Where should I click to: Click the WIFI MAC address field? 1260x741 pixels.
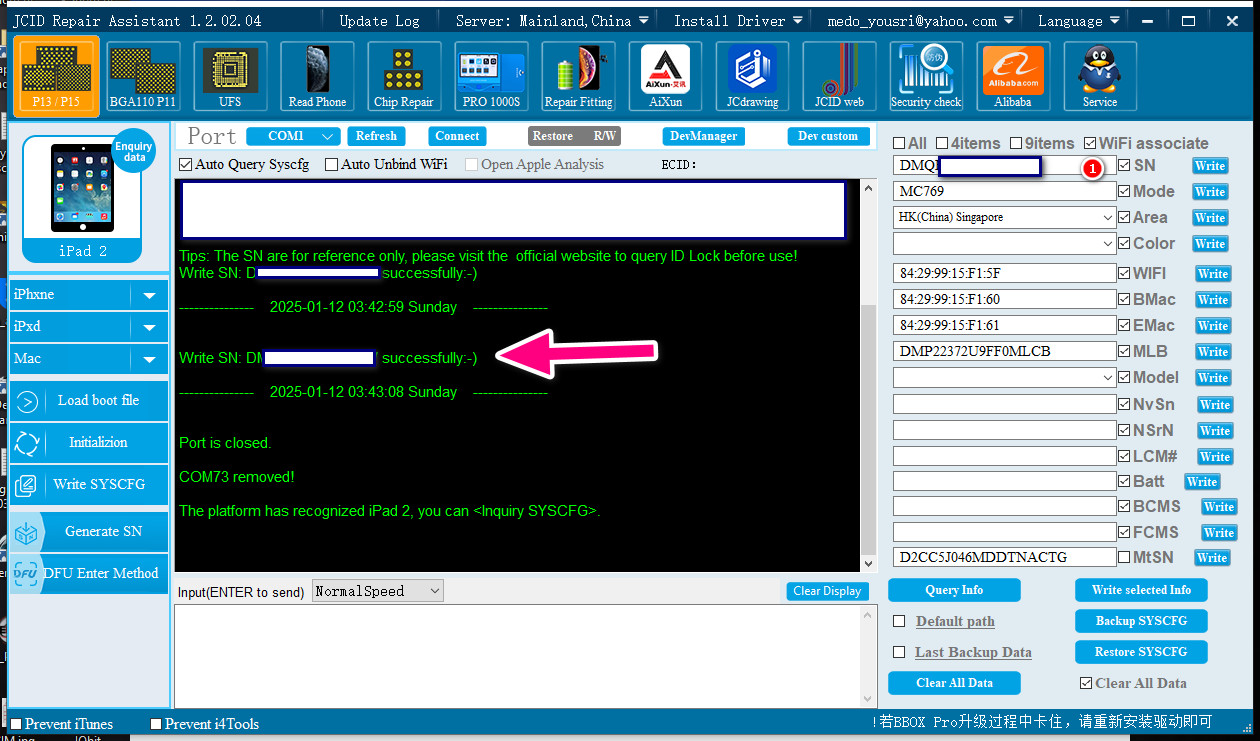(x=1004, y=273)
